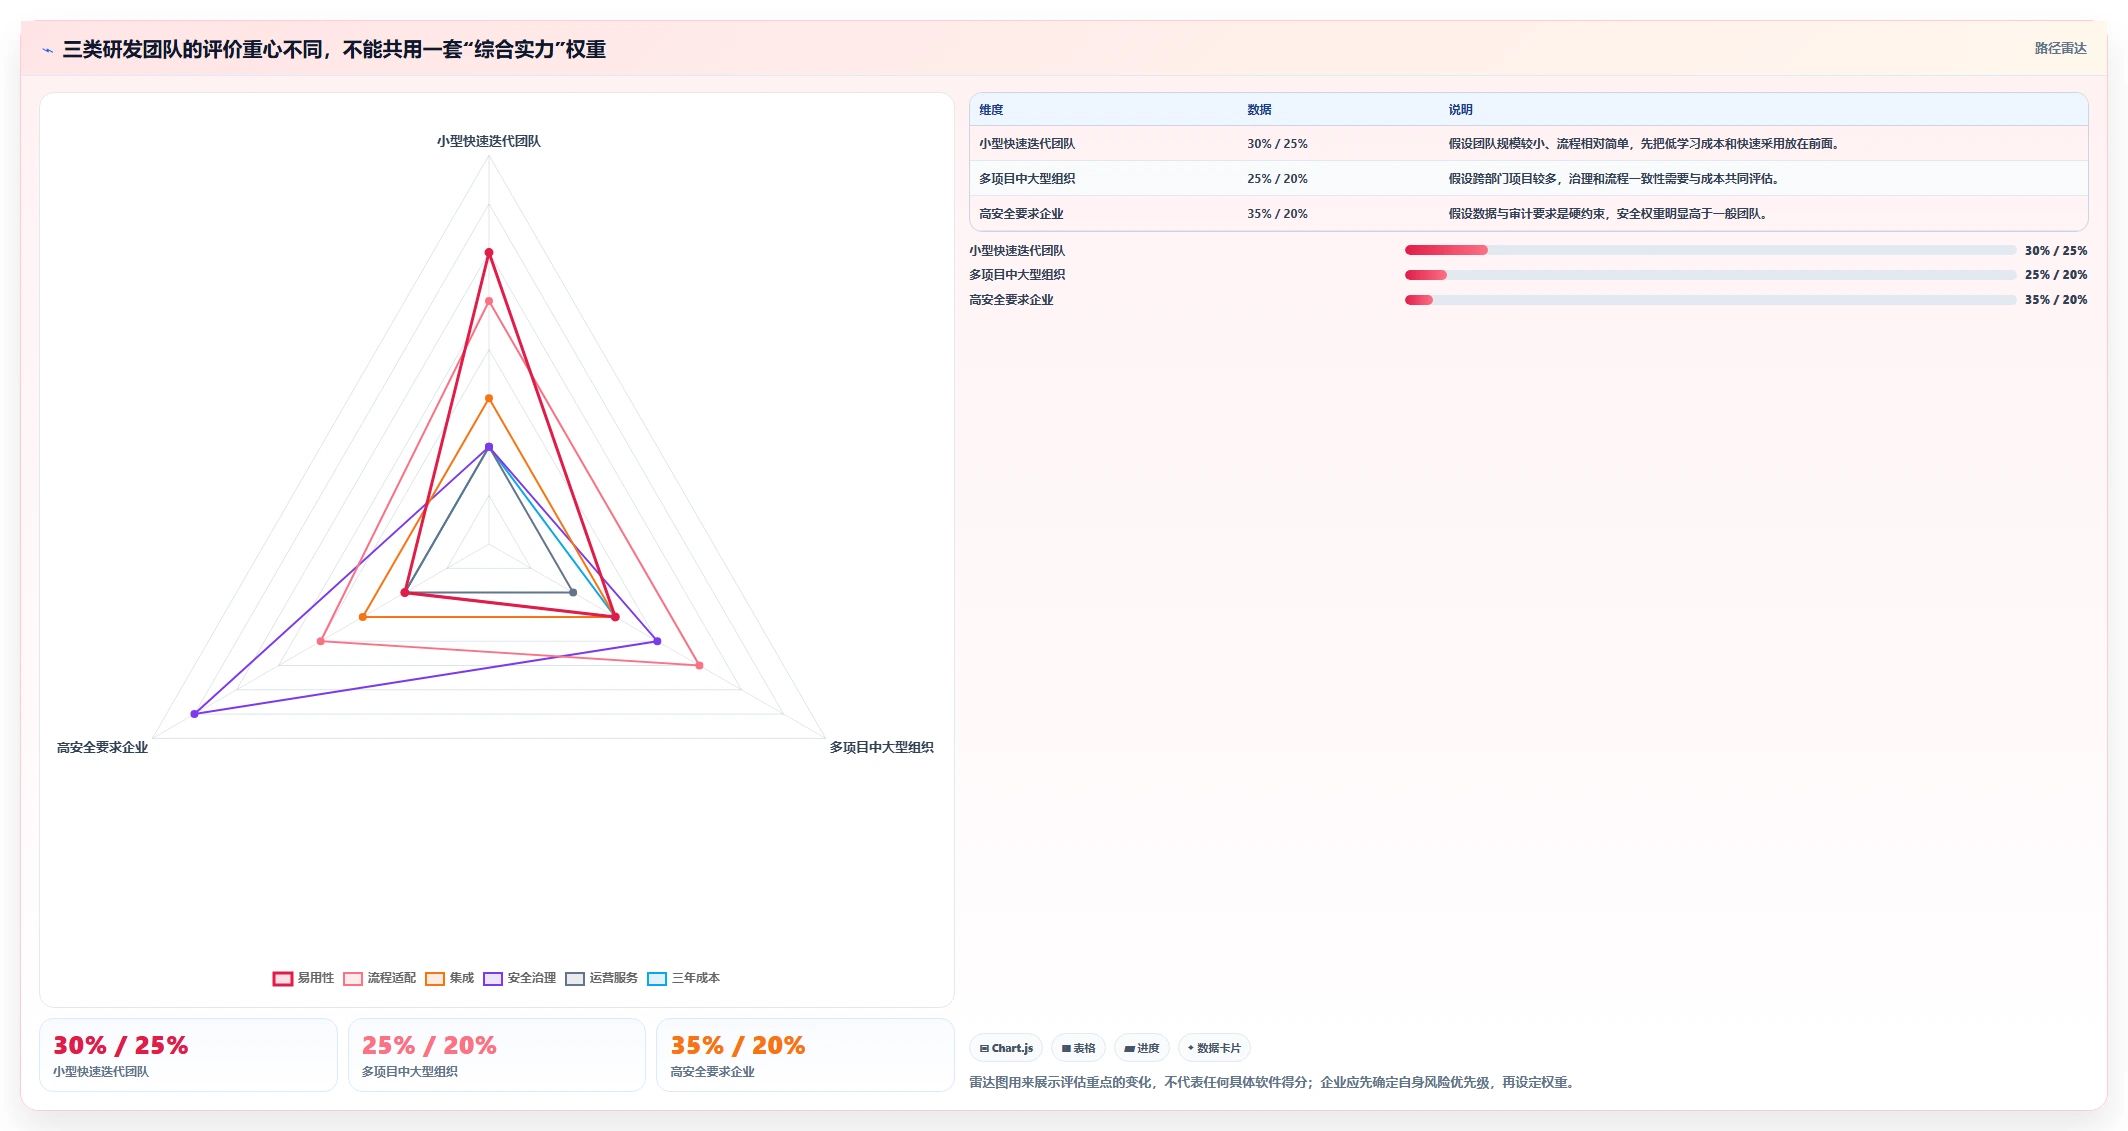Click the Chart.js tag
This screenshot has width=2128, height=1131.
pos(1006,1048)
